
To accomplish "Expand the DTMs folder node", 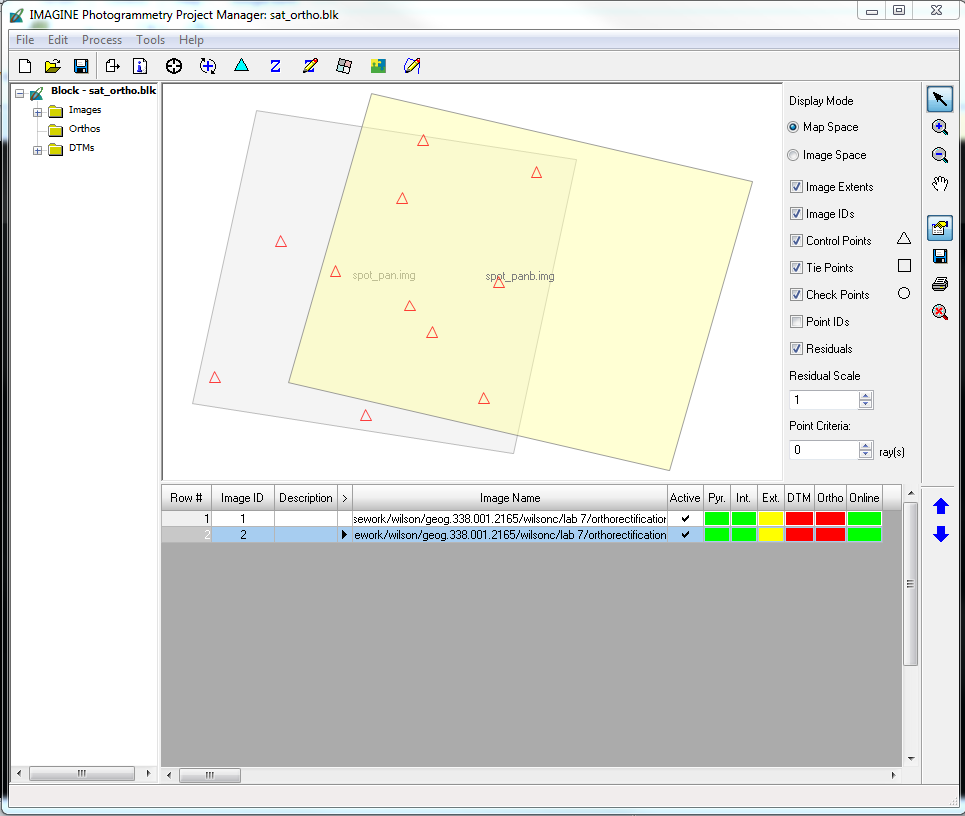I will point(38,150).
